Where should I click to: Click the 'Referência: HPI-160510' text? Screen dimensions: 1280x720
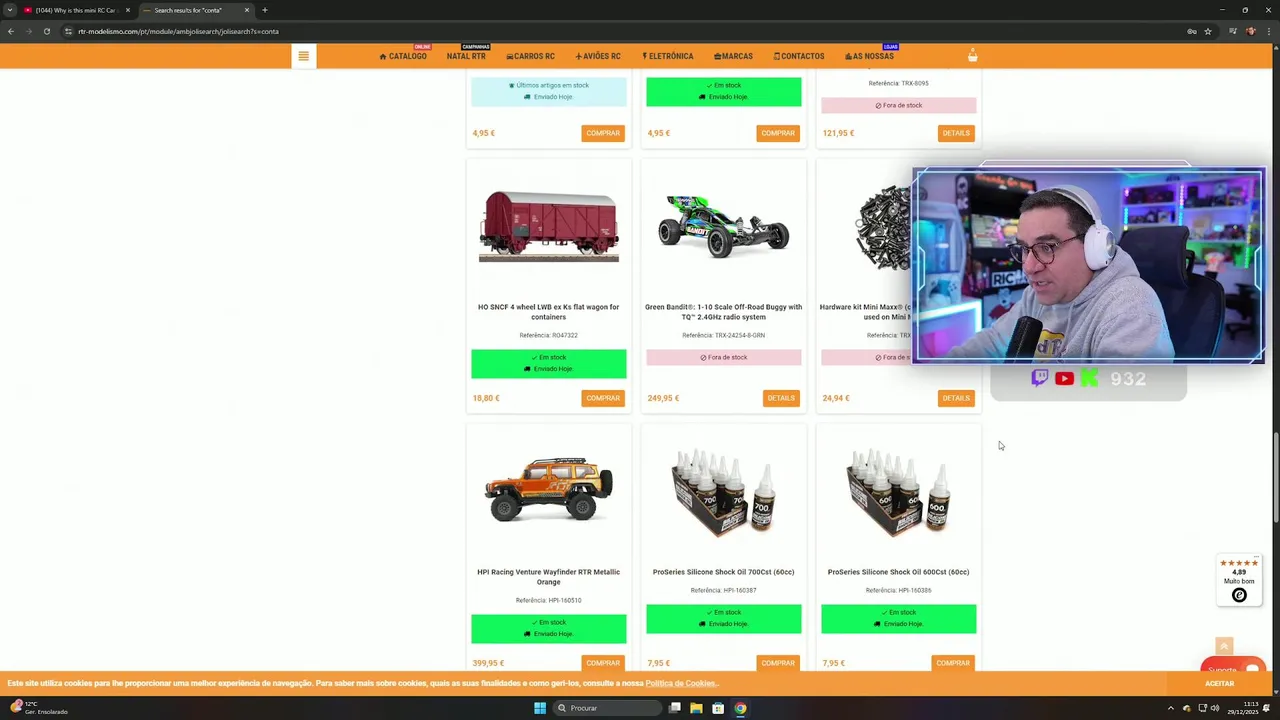tap(549, 600)
